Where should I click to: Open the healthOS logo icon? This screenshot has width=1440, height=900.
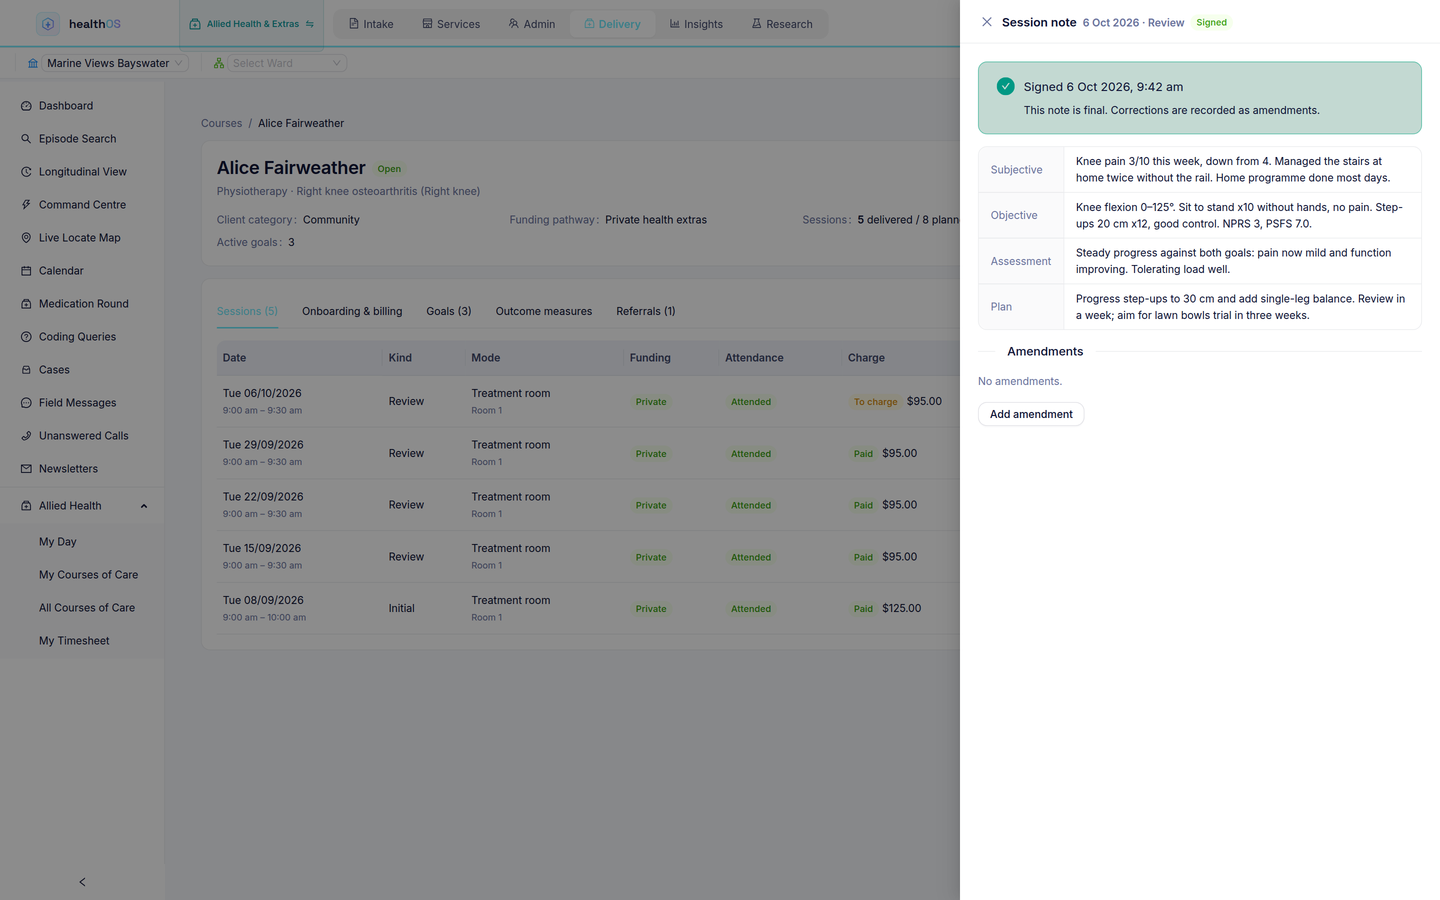pos(48,24)
